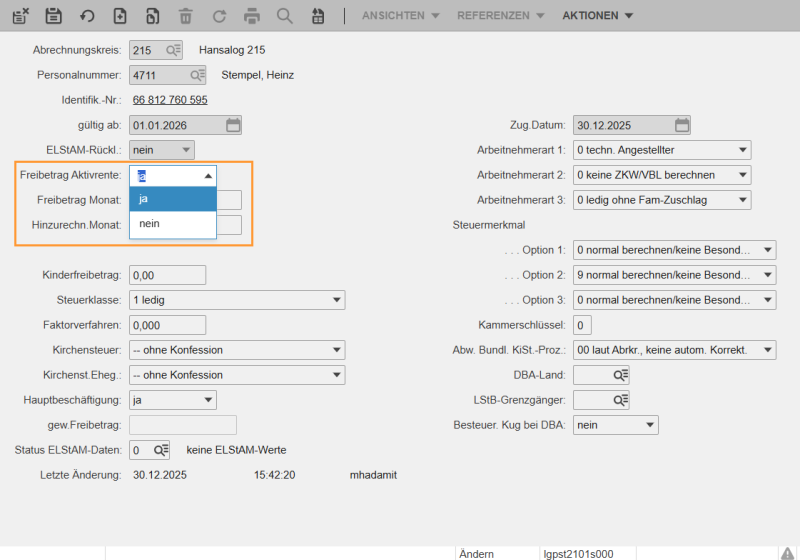Click the time value '15:42:20'
The width and height of the screenshot is (800, 560).
coord(274,475)
